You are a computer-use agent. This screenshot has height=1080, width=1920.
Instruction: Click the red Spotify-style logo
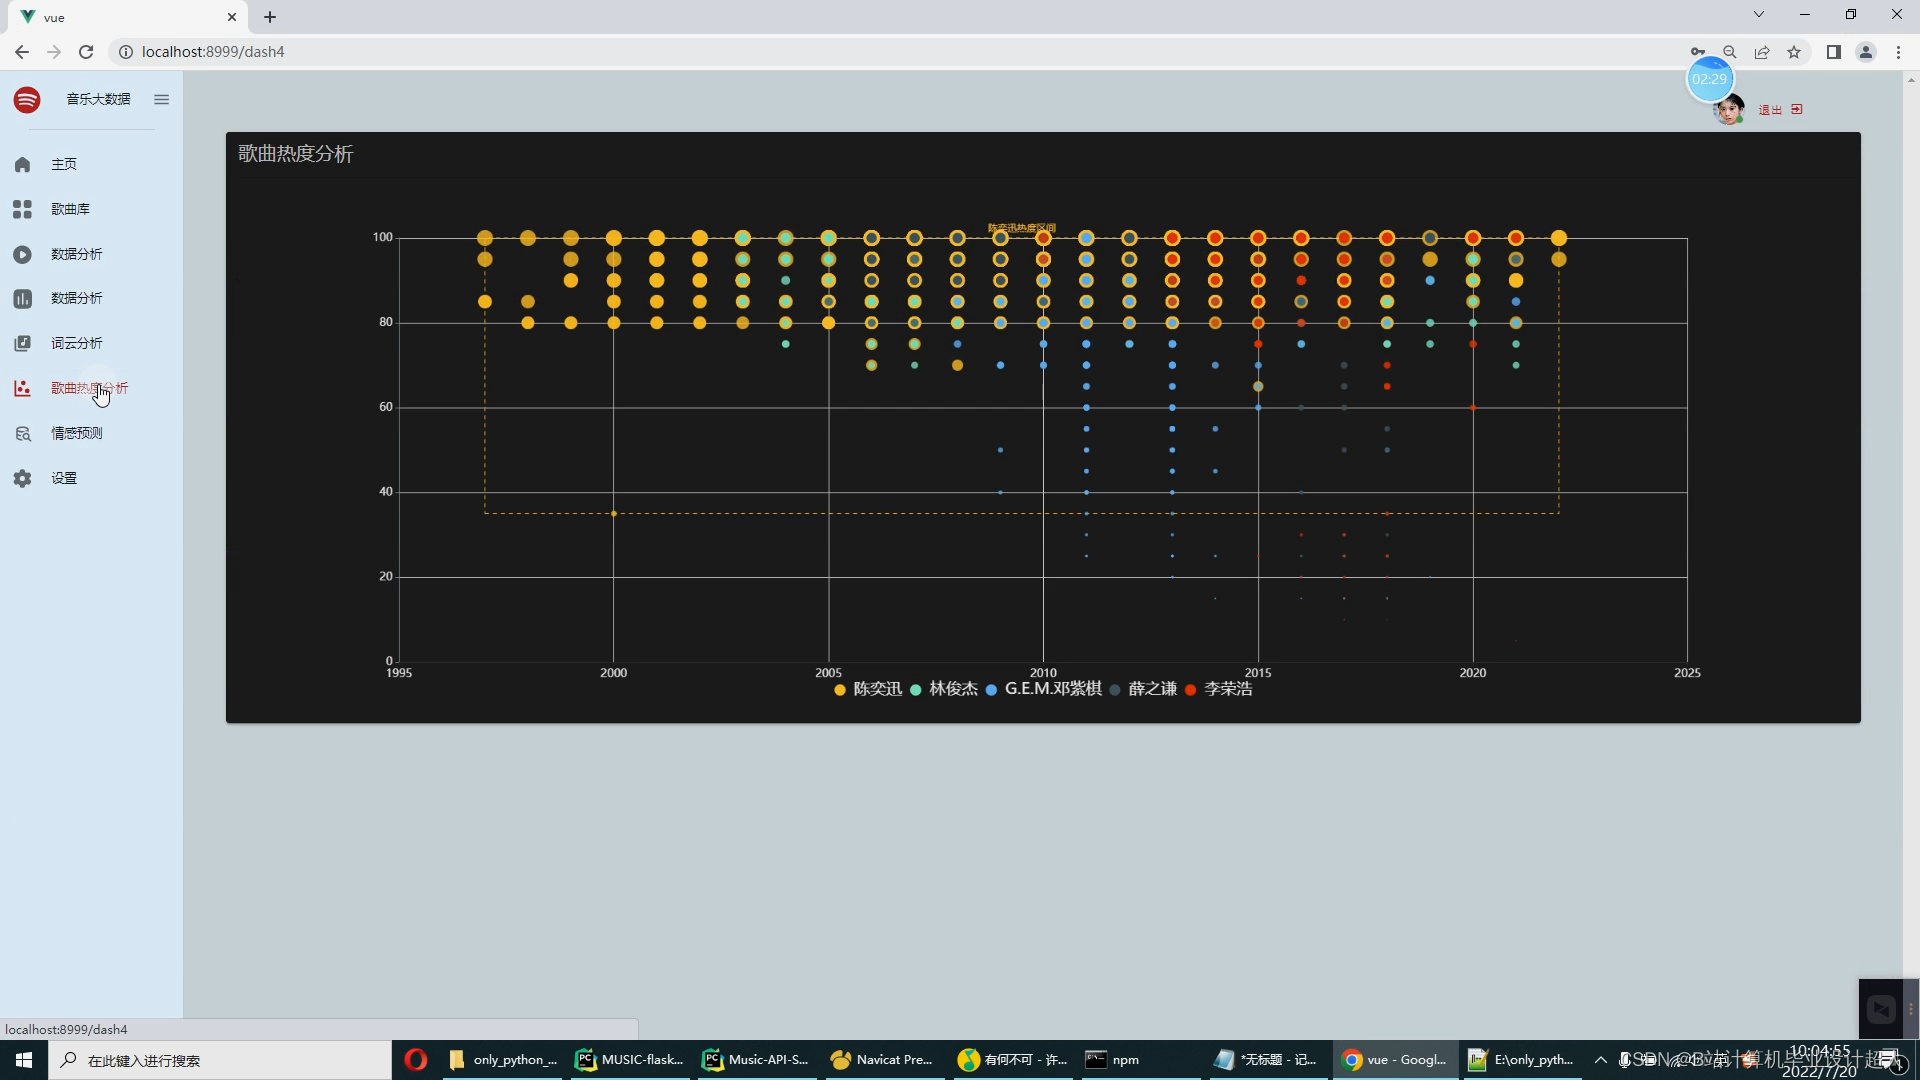click(x=27, y=99)
